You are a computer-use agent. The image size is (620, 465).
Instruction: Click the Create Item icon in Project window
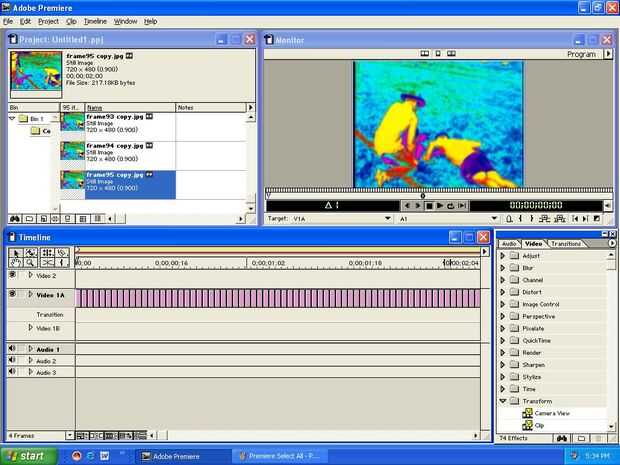[43, 219]
